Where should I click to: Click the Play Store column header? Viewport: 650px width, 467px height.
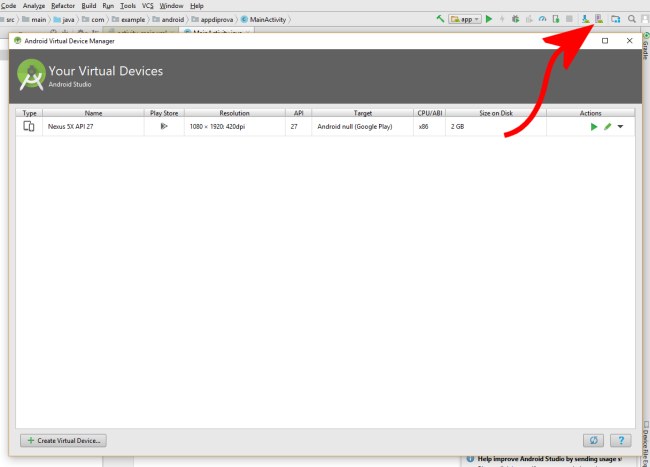click(x=164, y=113)
